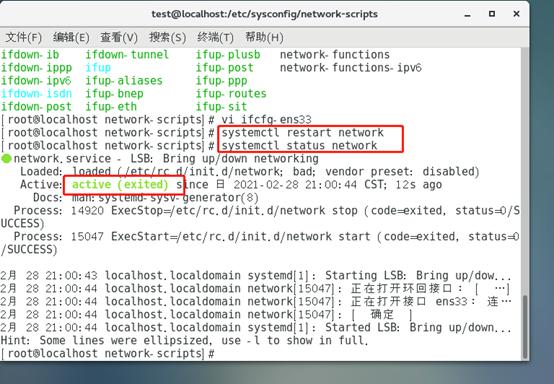Select the text ifdown-ippp

point(36,68)
